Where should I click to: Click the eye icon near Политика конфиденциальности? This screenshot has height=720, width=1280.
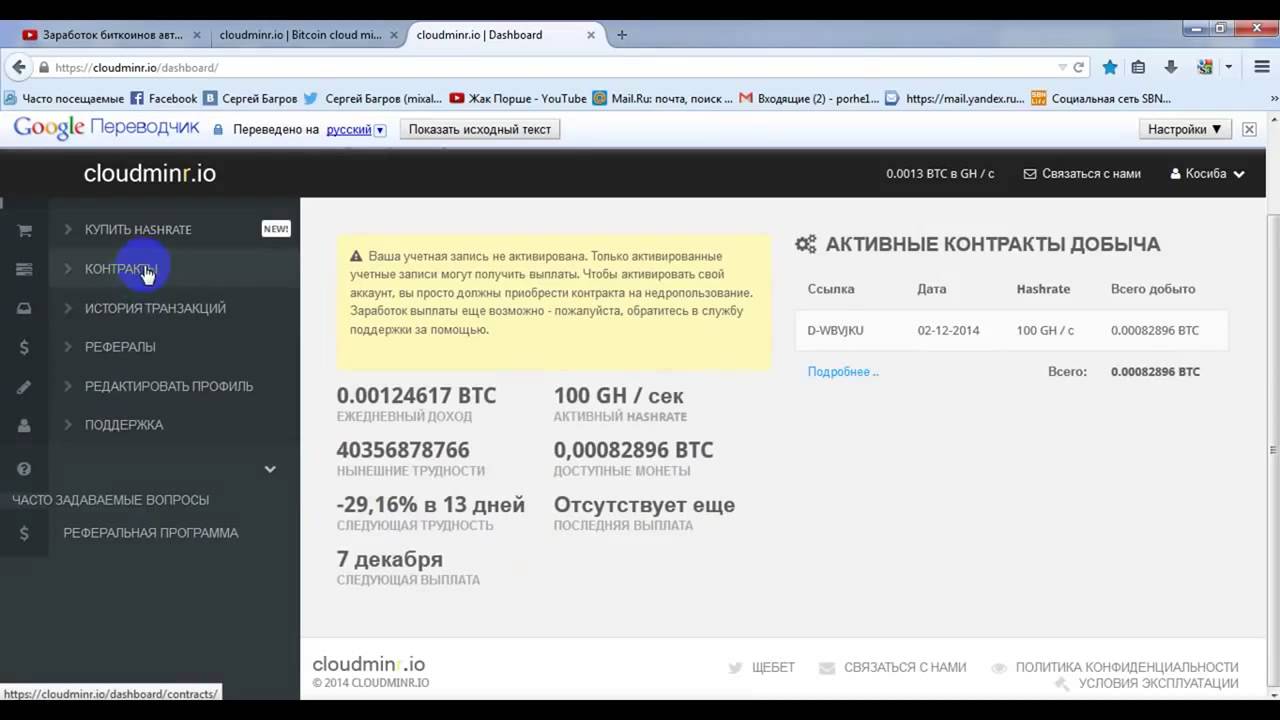(x=998, y=668)
